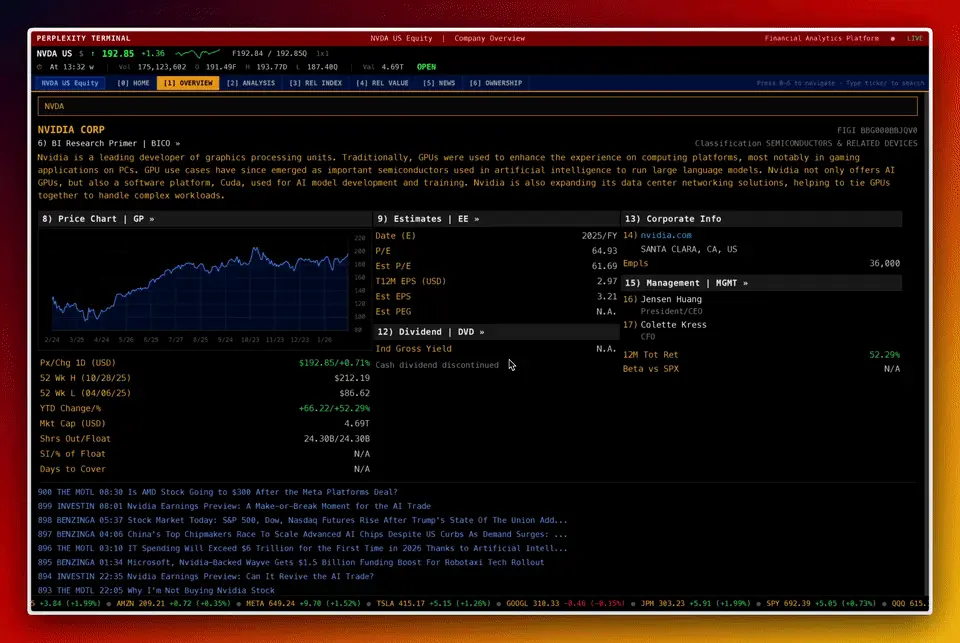This screenshot has height=643, width=960.
Task: Select the NEWS tab
Action: click(x=439, y=83)
